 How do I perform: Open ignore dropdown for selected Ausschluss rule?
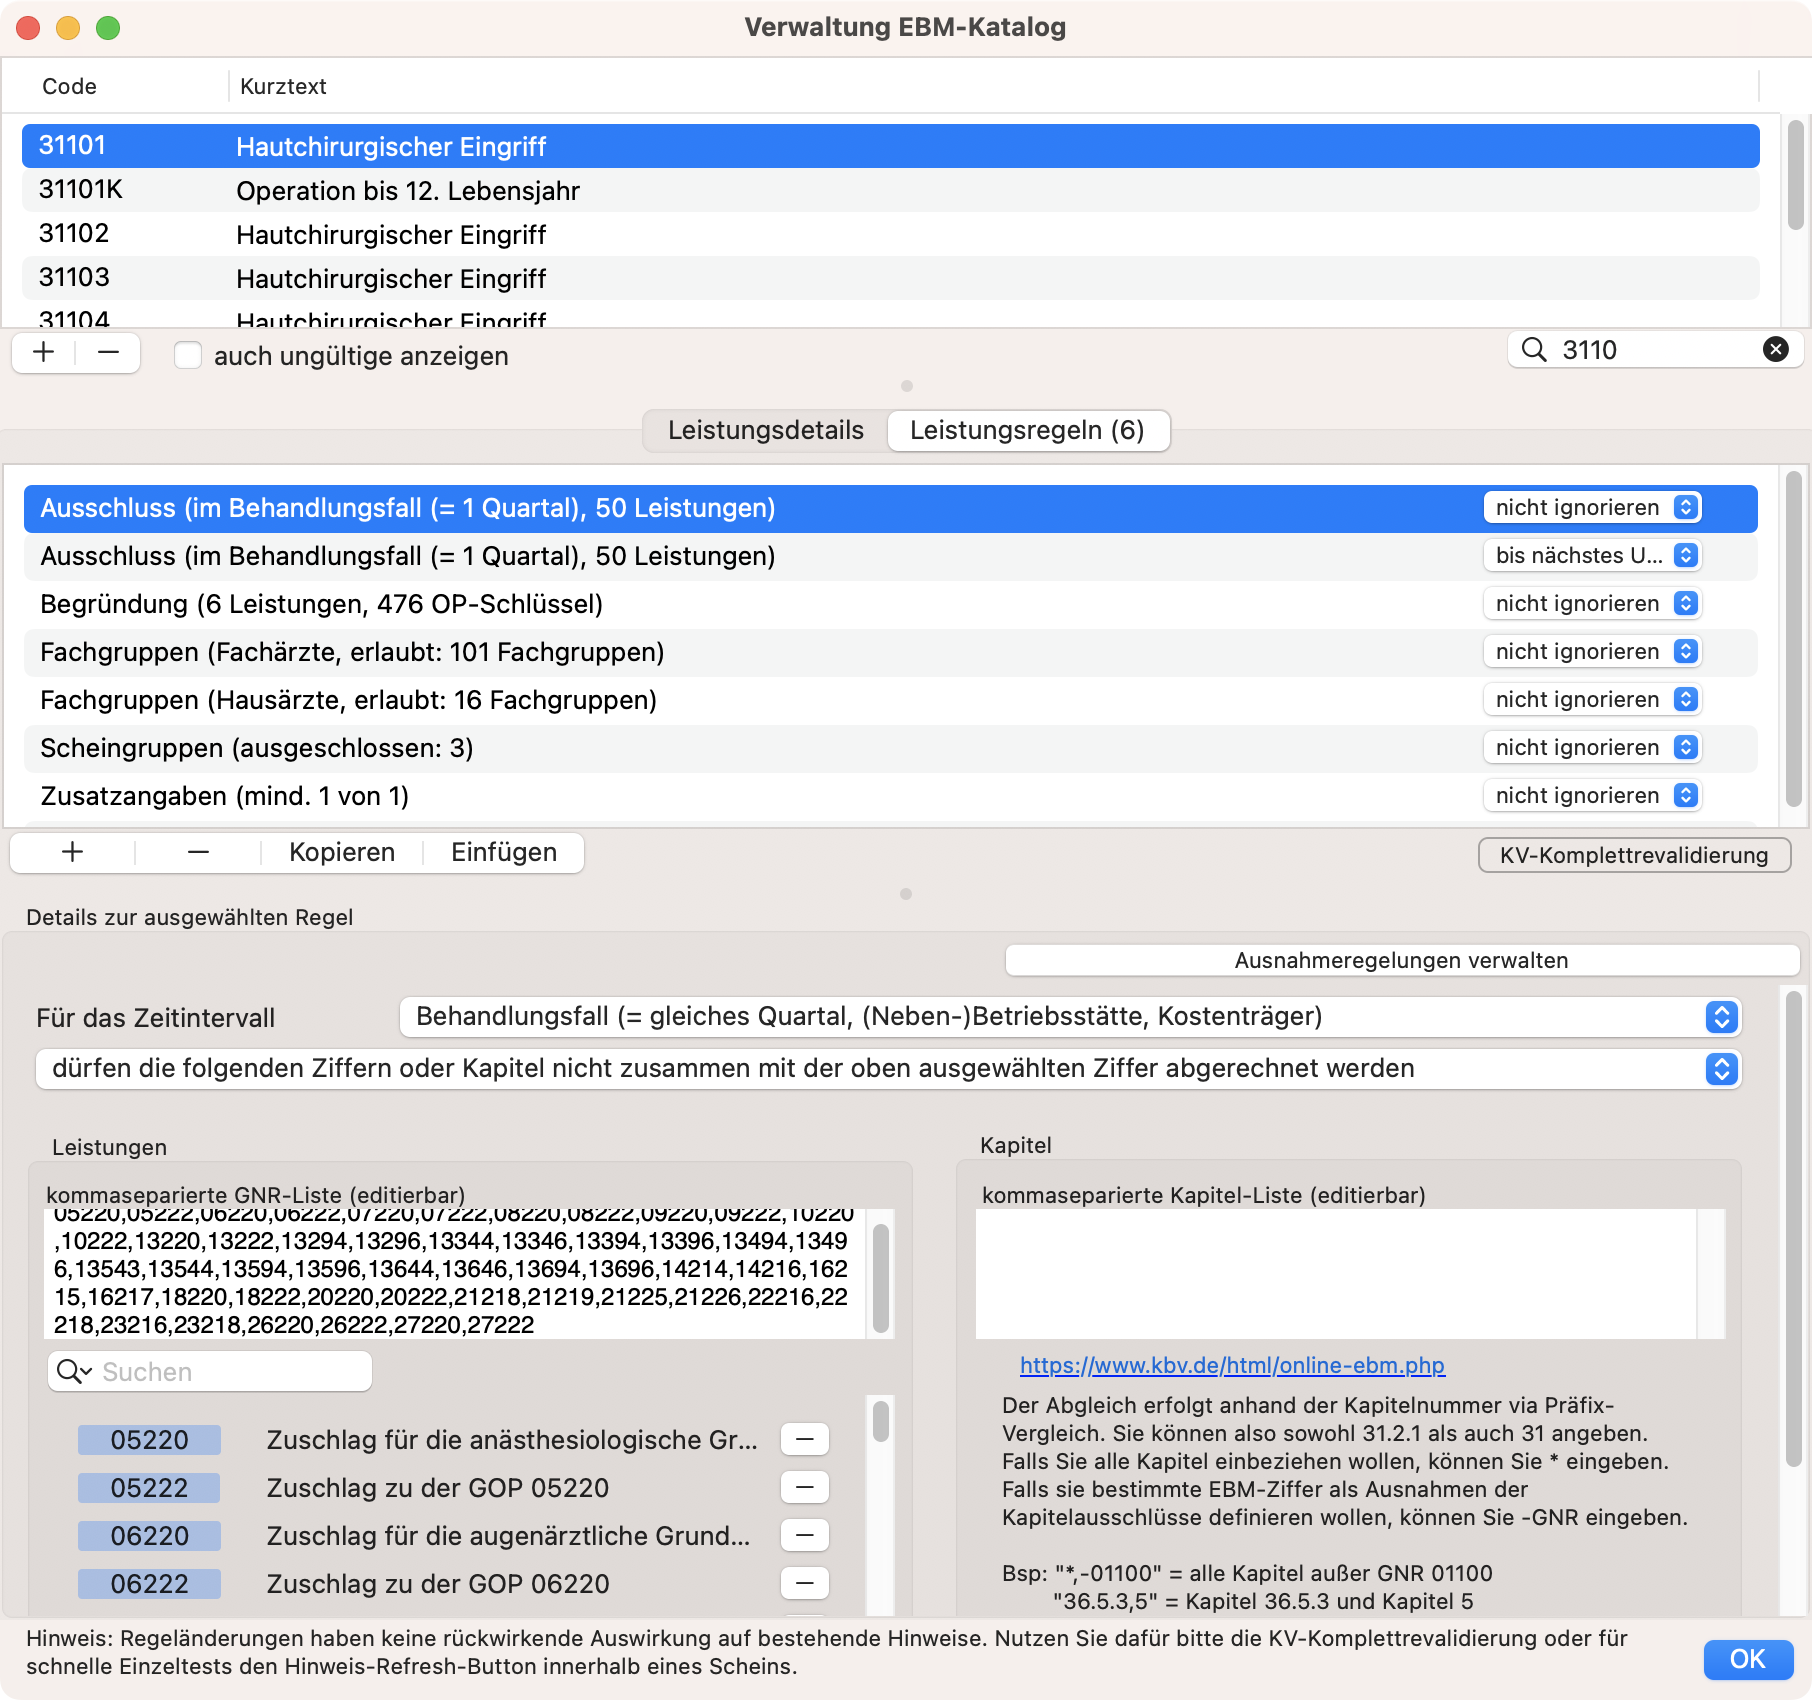1592,508
